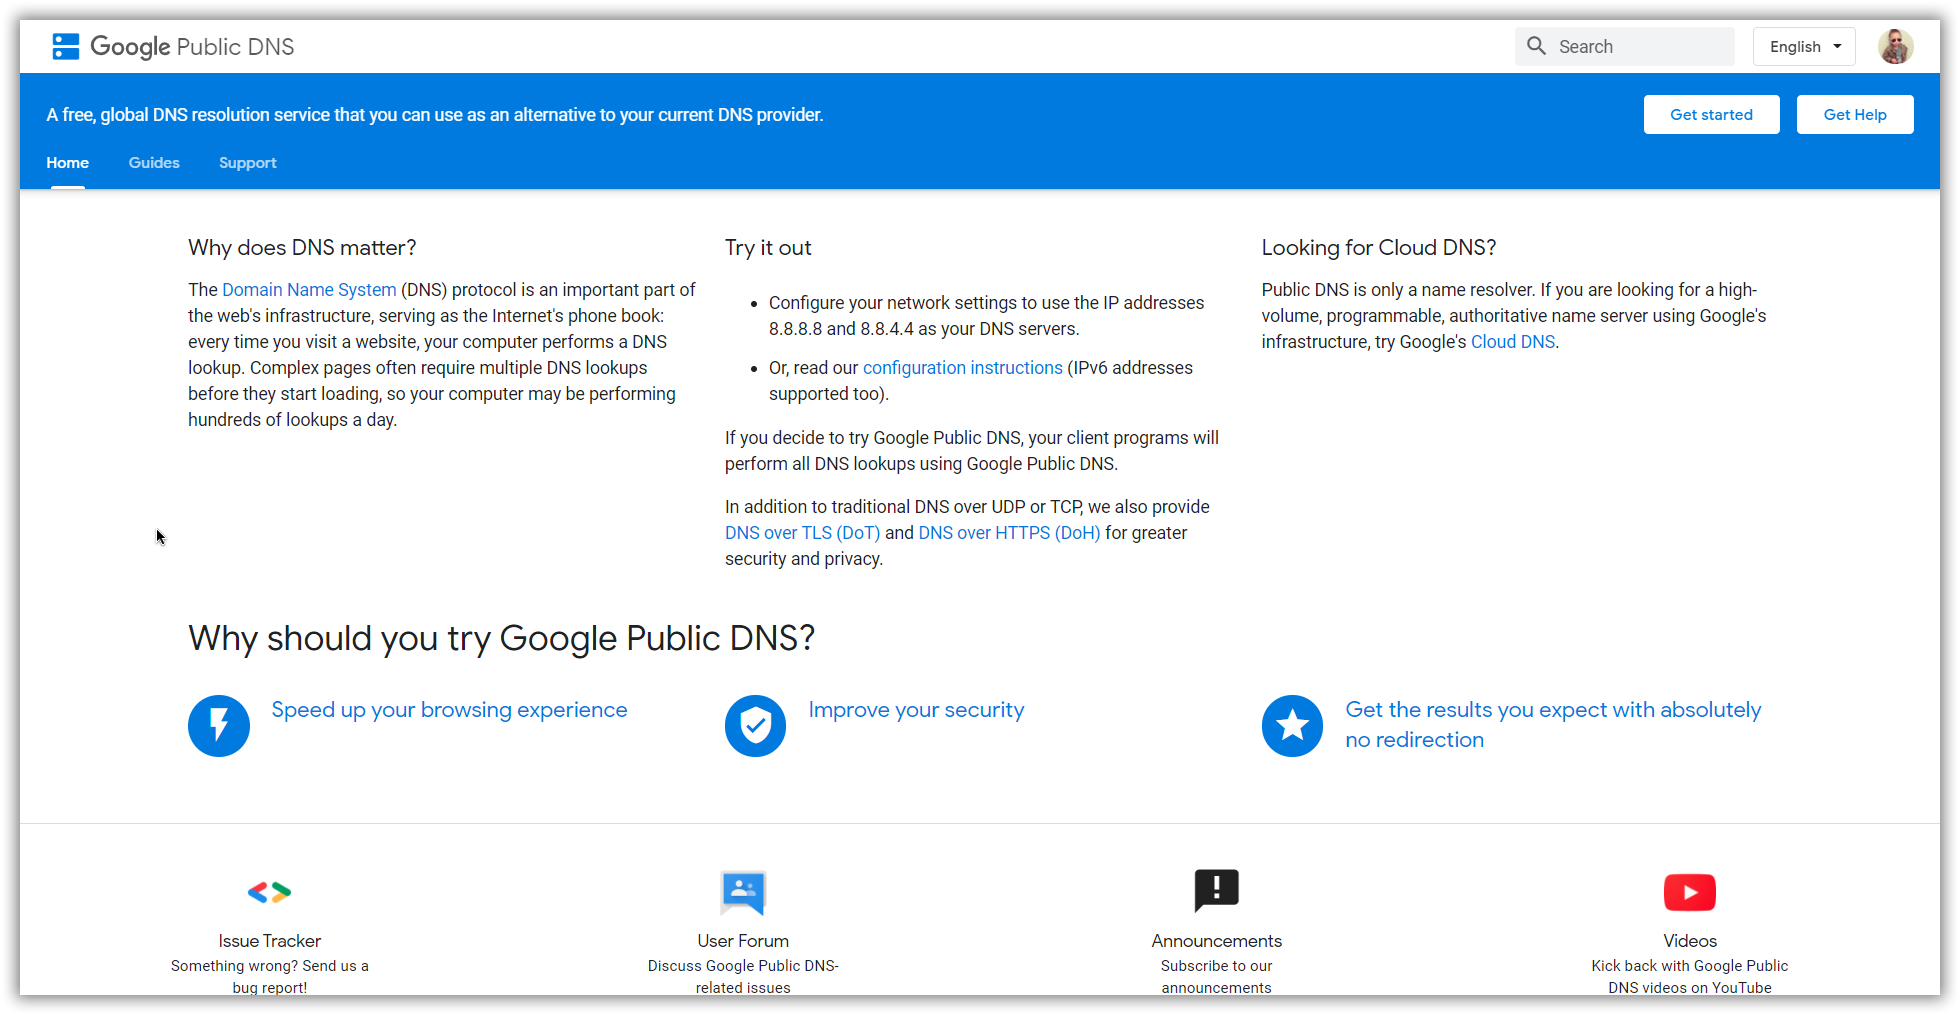Focus the Search input field

coord(1625,47)
